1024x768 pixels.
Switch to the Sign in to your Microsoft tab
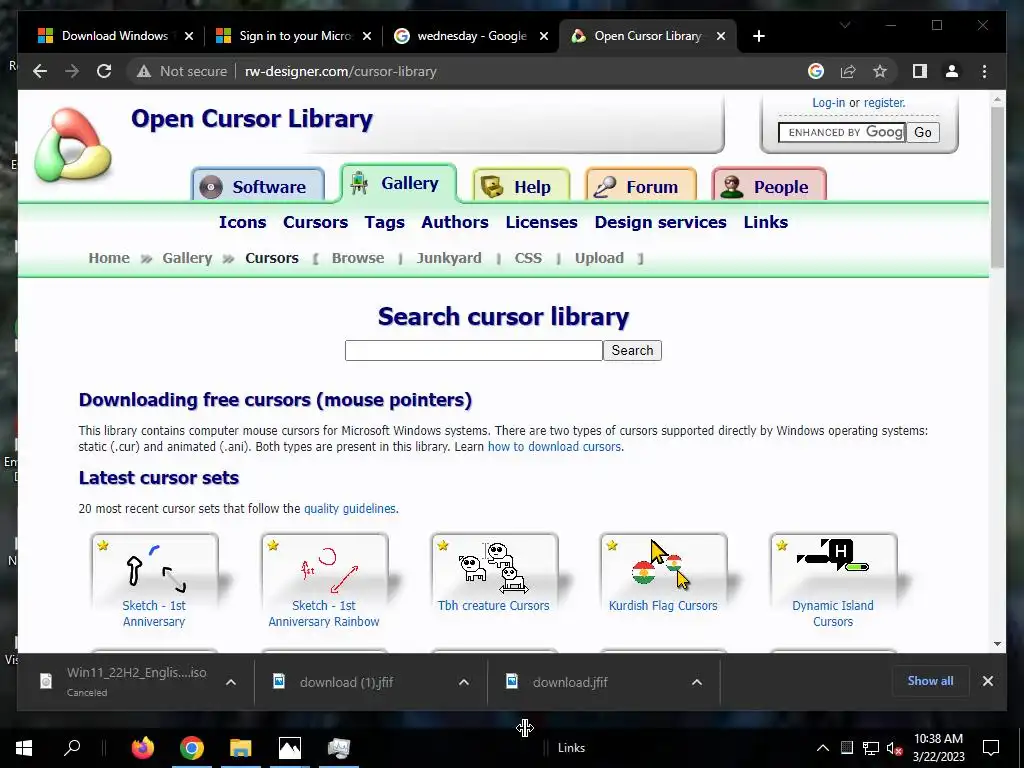[x=296, y=36]
